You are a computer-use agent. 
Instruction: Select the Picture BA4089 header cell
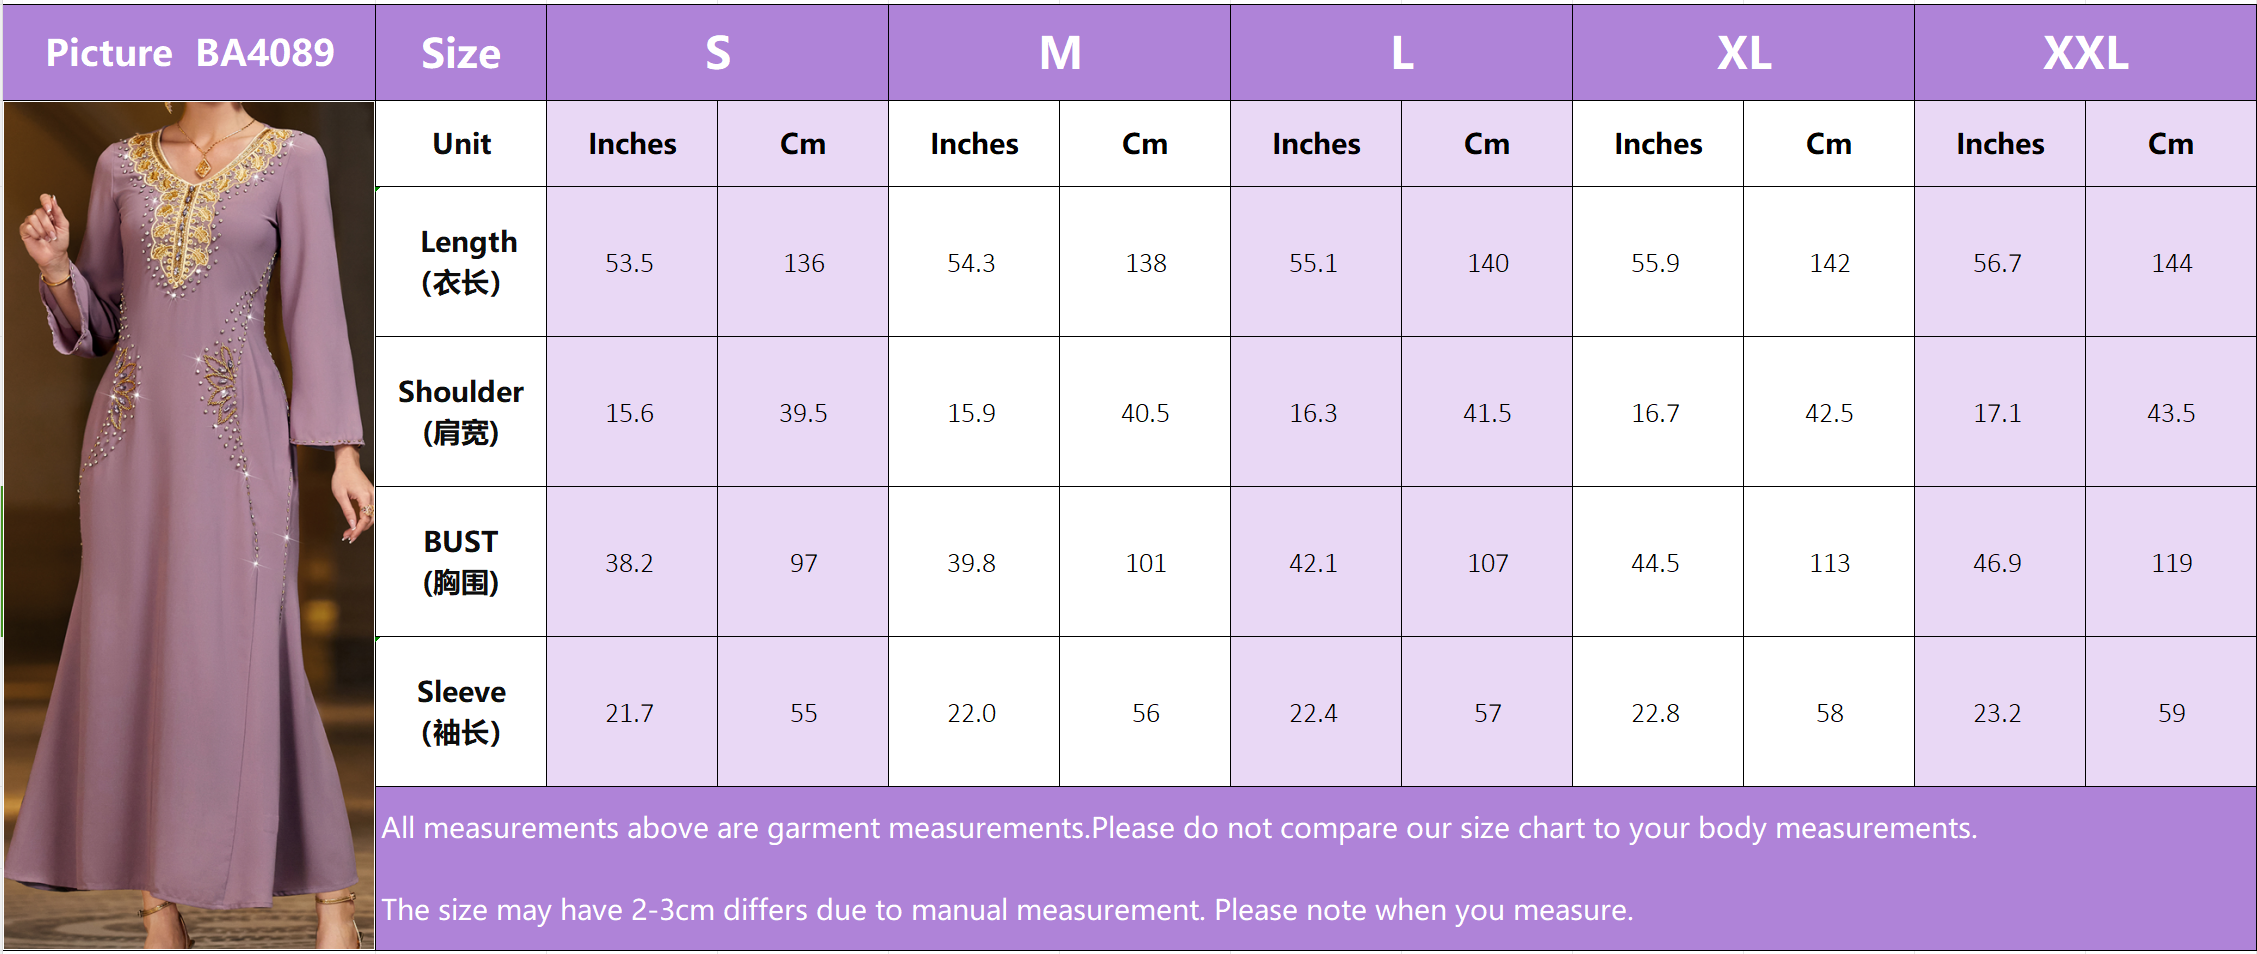pyautogui.click(x=189, y=53)
